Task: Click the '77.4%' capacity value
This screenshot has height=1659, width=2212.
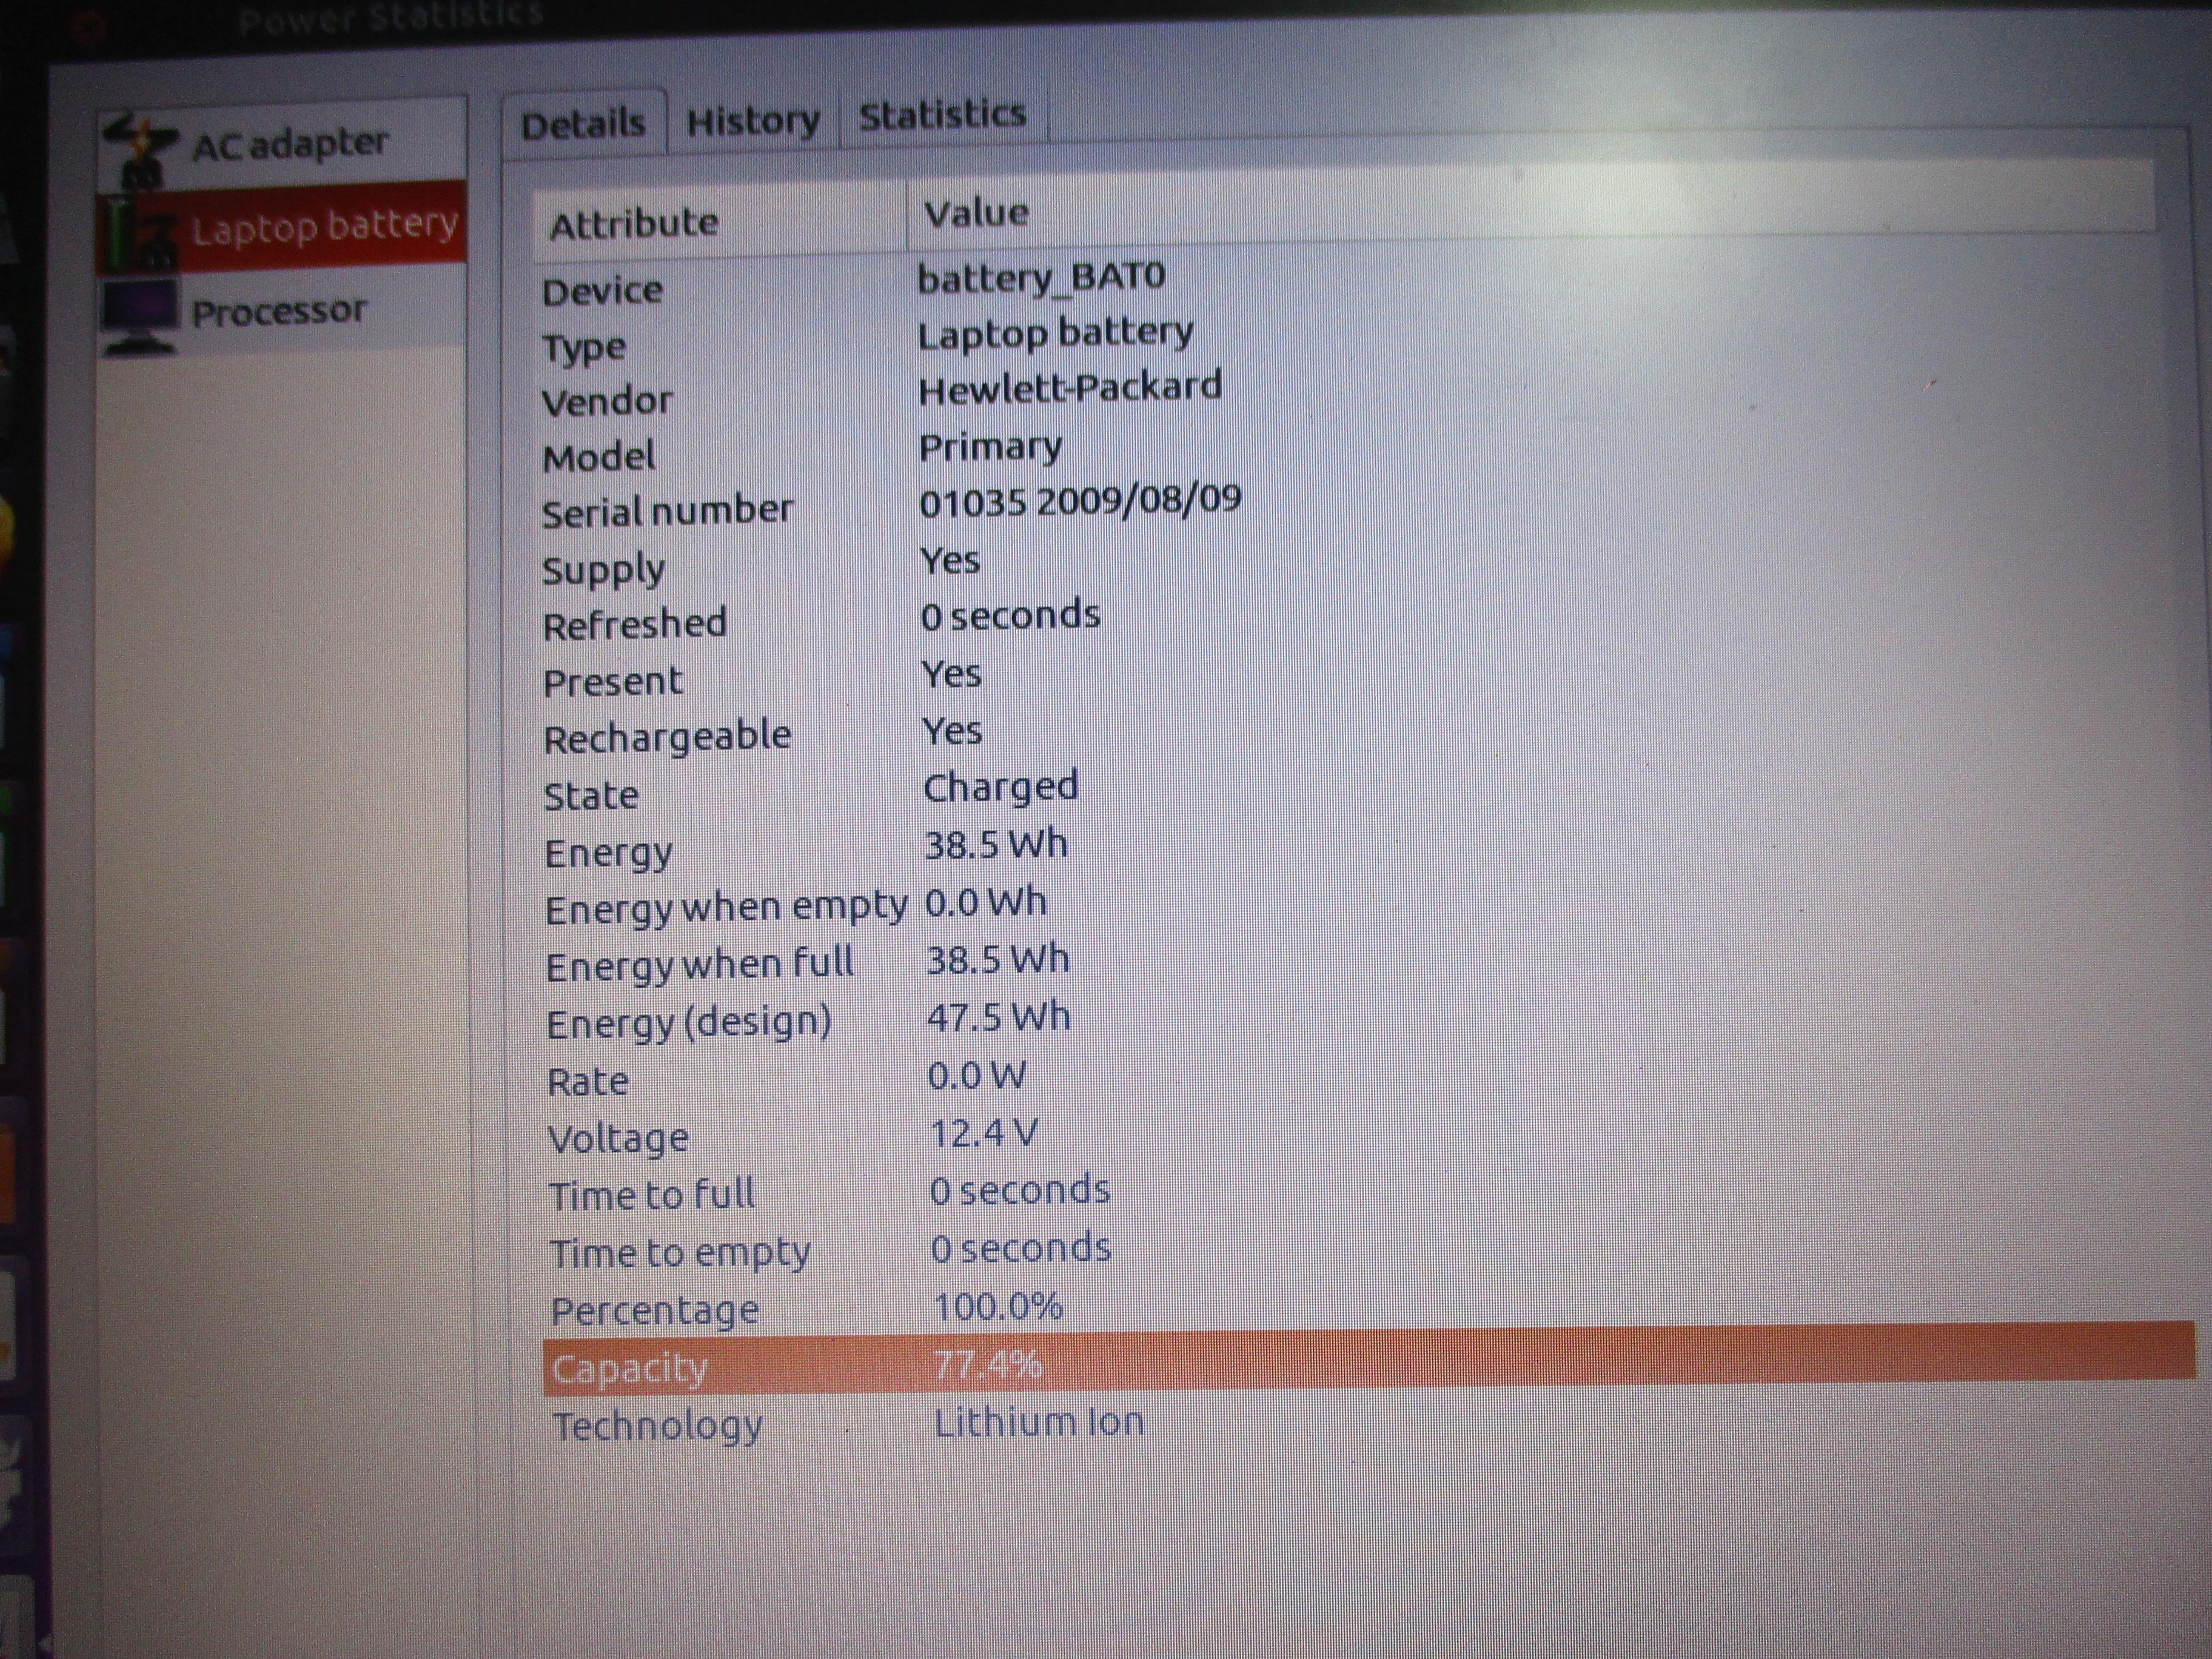Action: tap(989, 1364)
